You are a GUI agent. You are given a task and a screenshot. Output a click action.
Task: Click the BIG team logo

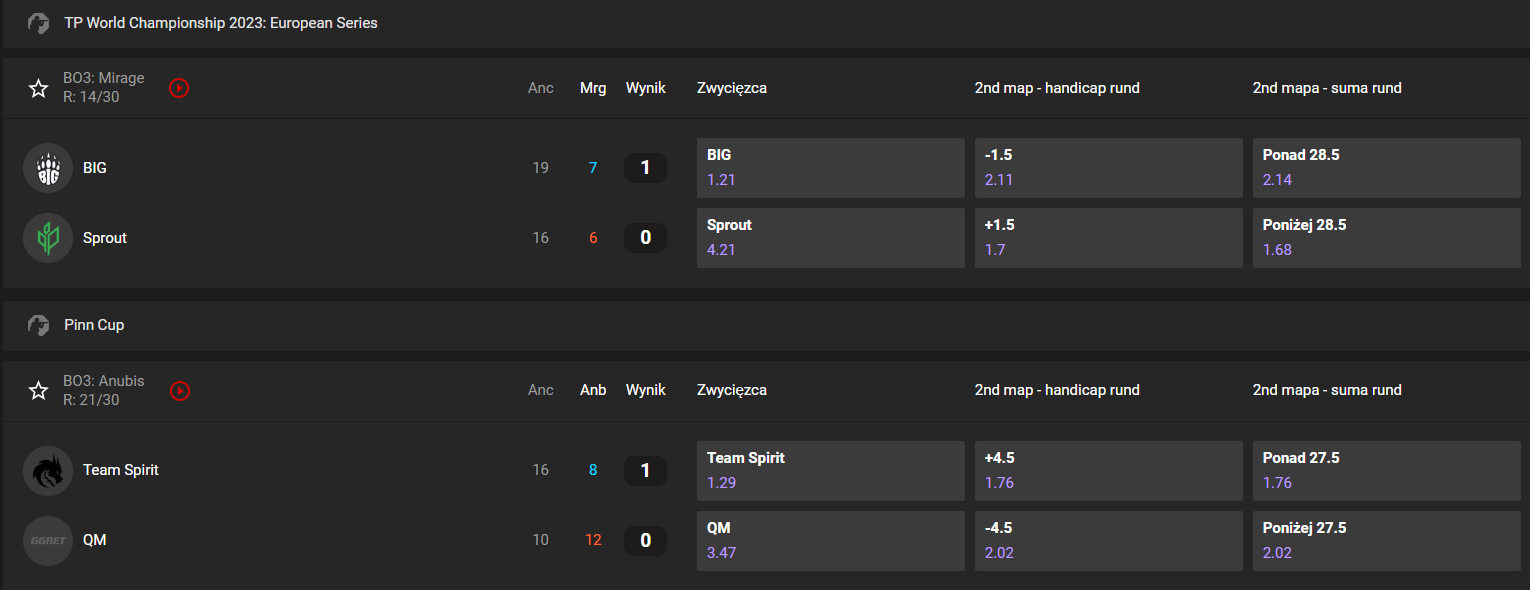[48, 168]
